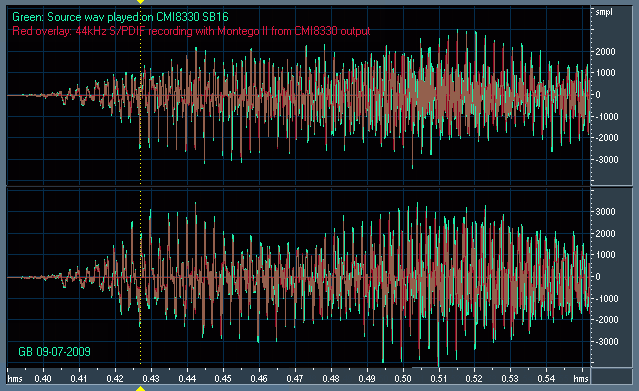Click 1000 on the lower channel amplitude ruler
The height and width of the screenshot is (391, 639).
[606, 255]
